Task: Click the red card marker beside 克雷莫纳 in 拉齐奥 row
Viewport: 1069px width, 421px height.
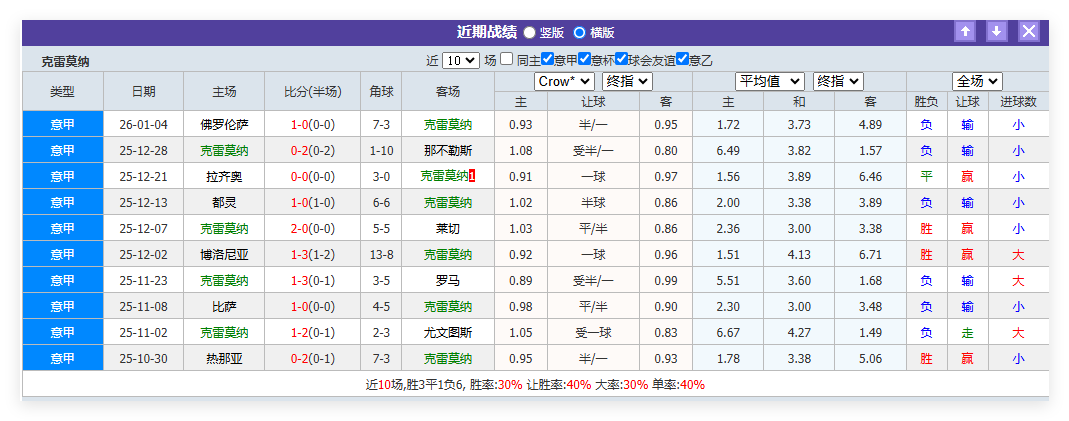Action: [x=472, y=176]
